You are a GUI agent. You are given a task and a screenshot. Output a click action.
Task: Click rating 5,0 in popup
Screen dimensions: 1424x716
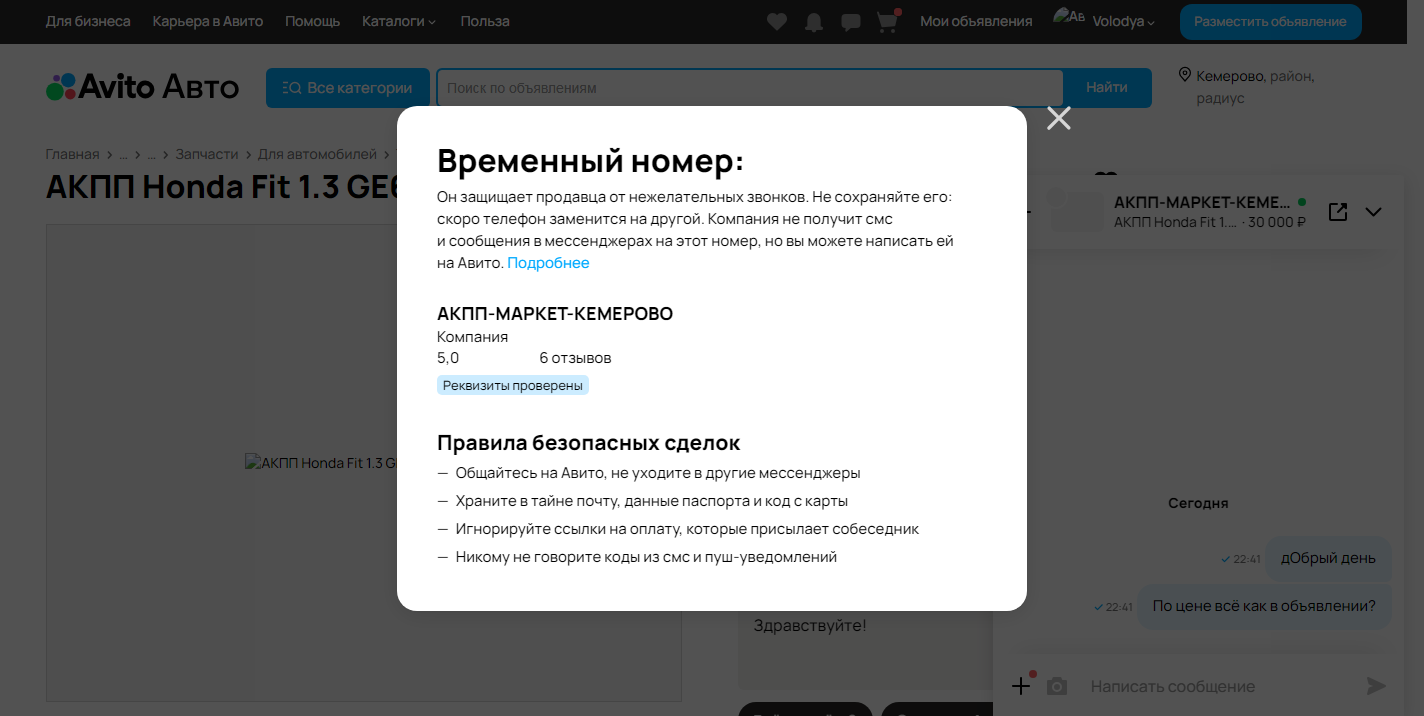[x=448, y=358]
